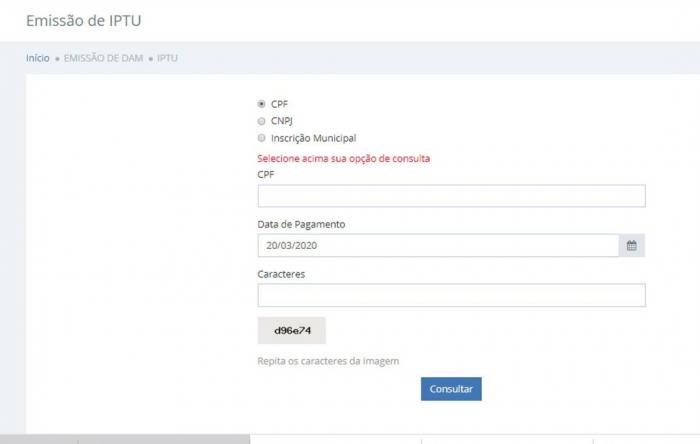The width and height of the screenshot is (700, 444).
Task: Focus the CPF number input field
Action: [x=451, y=196]
